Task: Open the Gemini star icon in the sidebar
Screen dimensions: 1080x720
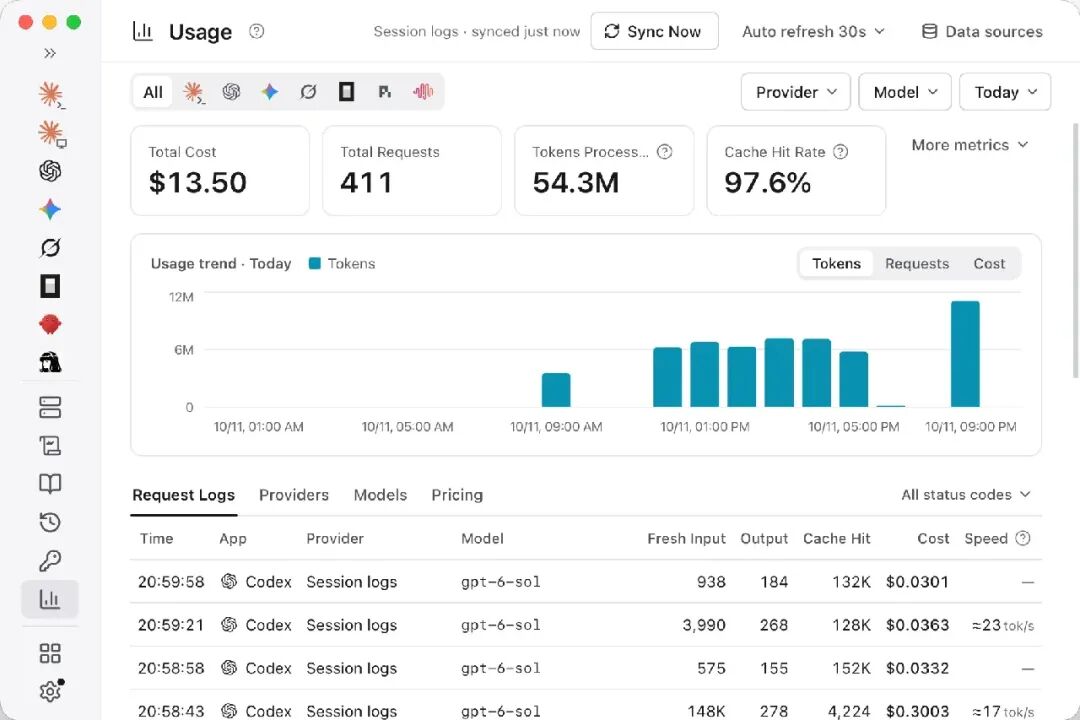Action: [x=50, y=209]
